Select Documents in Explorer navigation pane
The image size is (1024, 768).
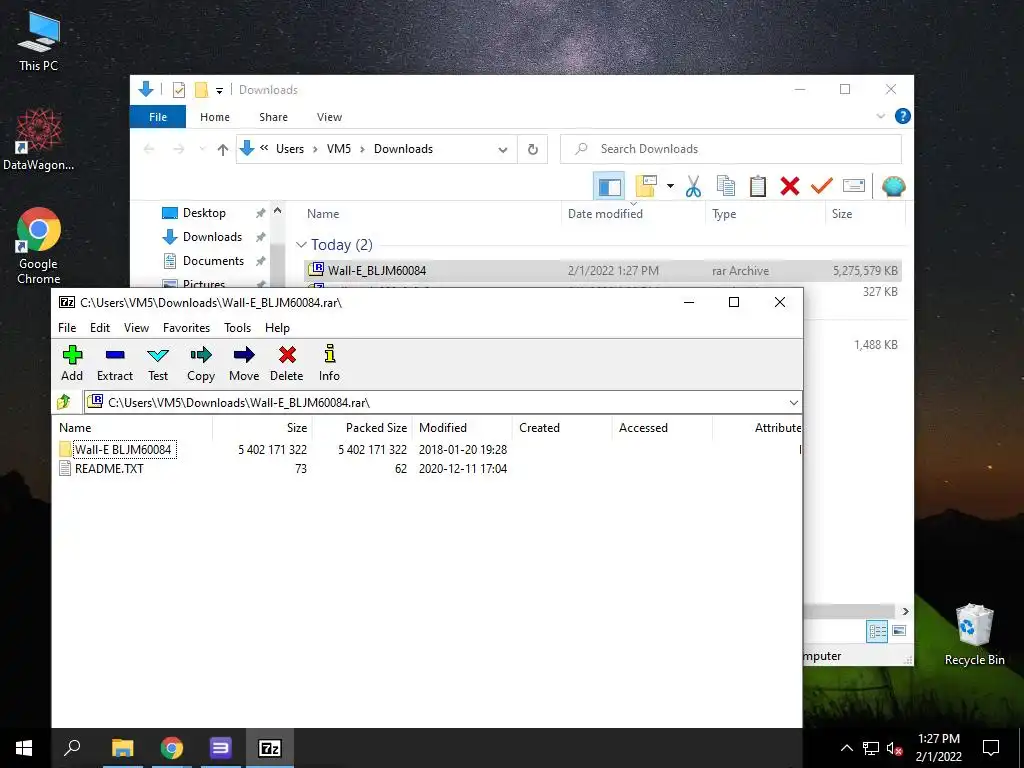coord(213,261)
